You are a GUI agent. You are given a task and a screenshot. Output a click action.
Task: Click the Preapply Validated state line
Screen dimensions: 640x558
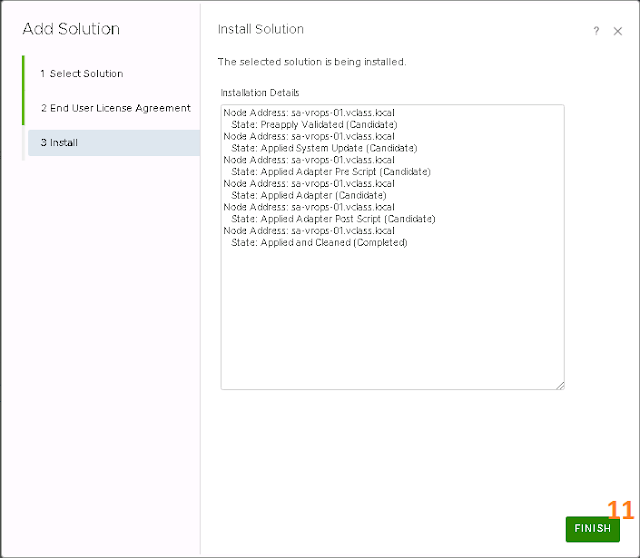coord(314,124)
